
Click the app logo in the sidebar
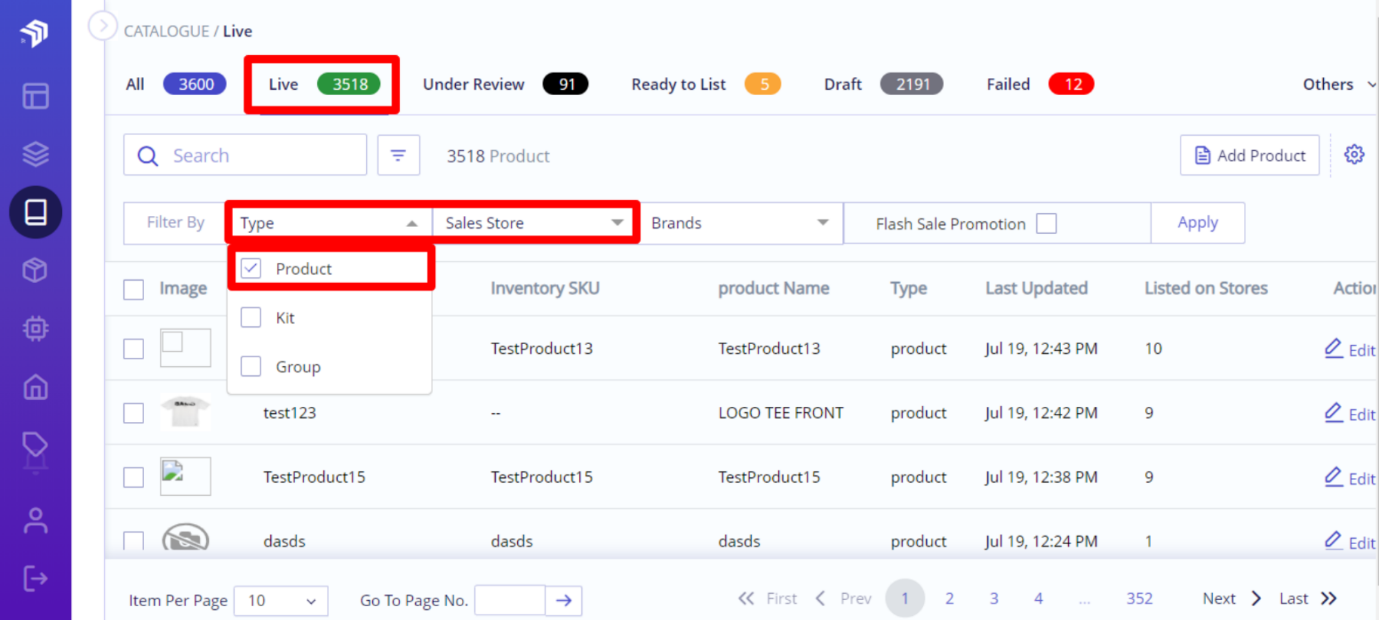tap(34, 33)
